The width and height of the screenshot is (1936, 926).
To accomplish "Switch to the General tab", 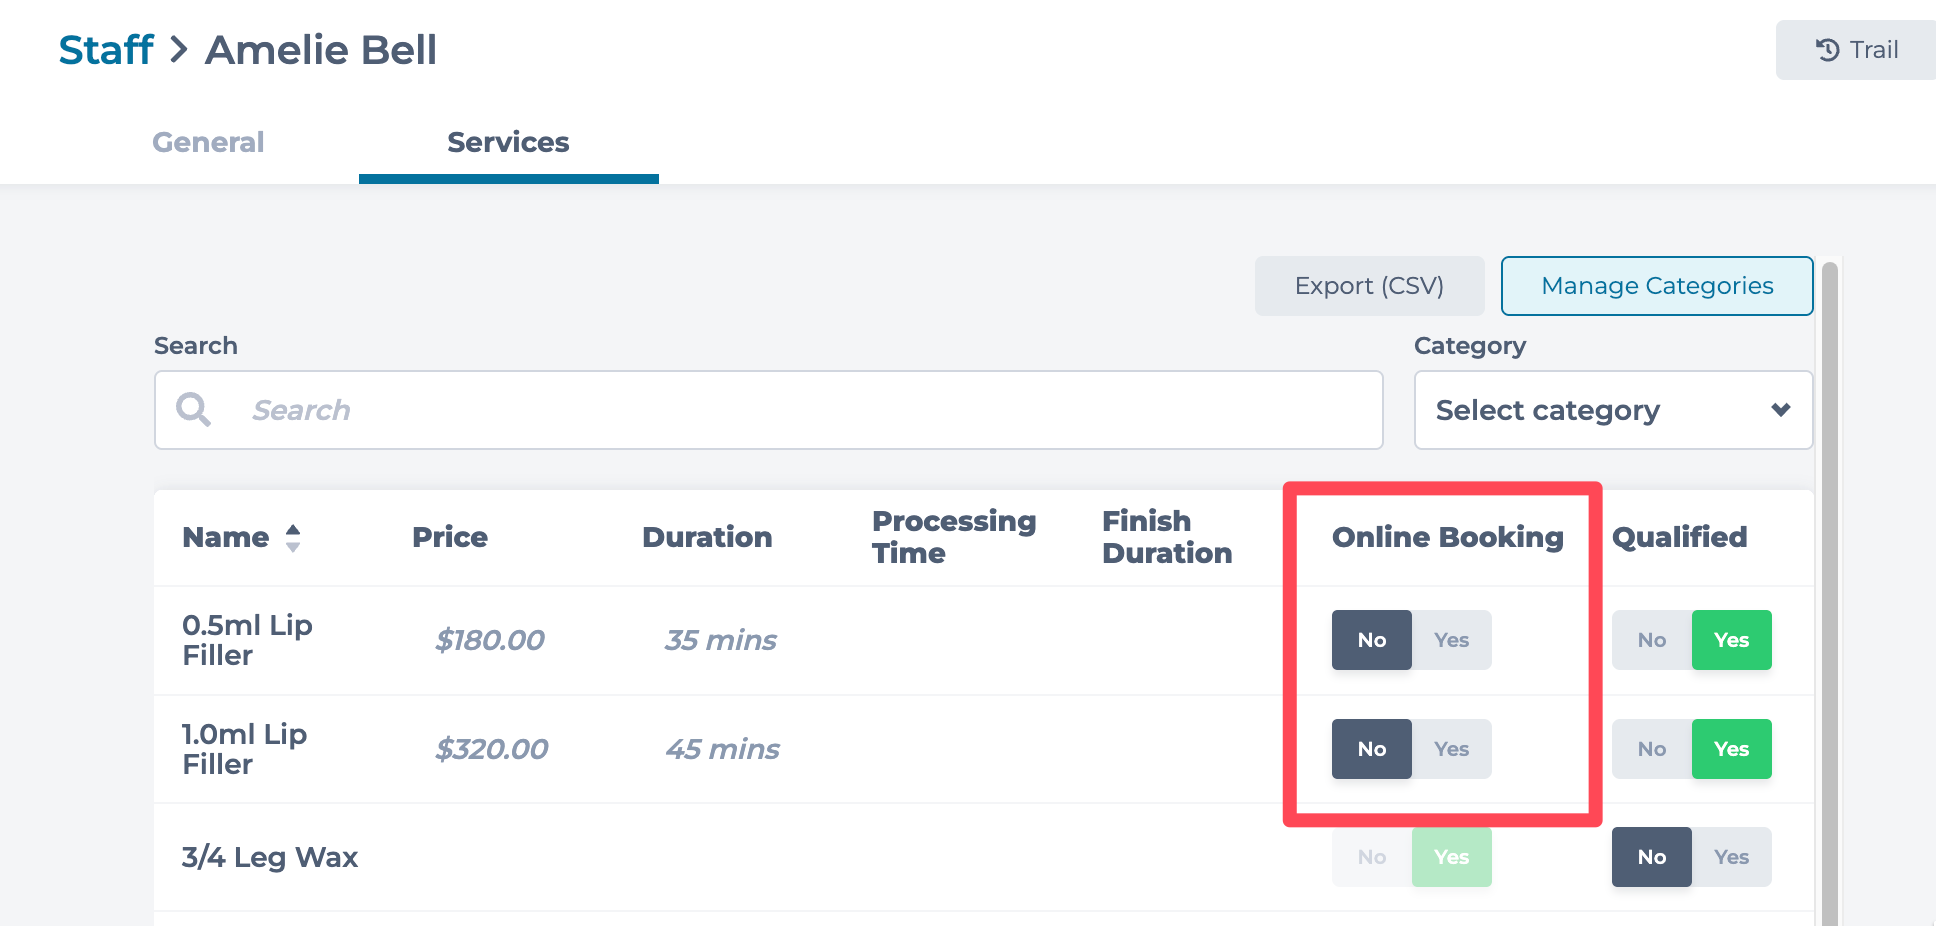I will click(208, 142).
